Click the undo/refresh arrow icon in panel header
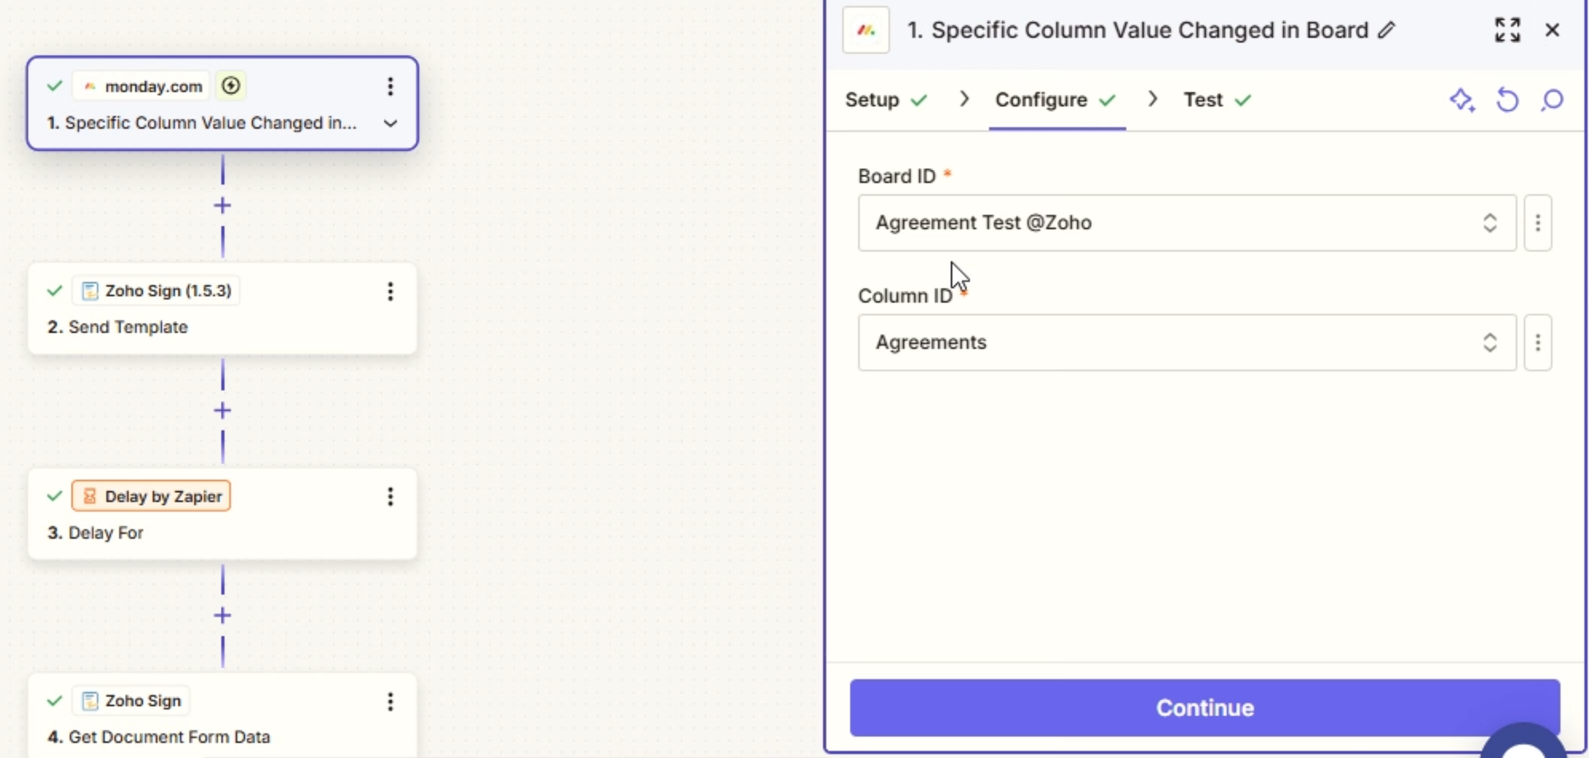 (x=1507, y=100)
